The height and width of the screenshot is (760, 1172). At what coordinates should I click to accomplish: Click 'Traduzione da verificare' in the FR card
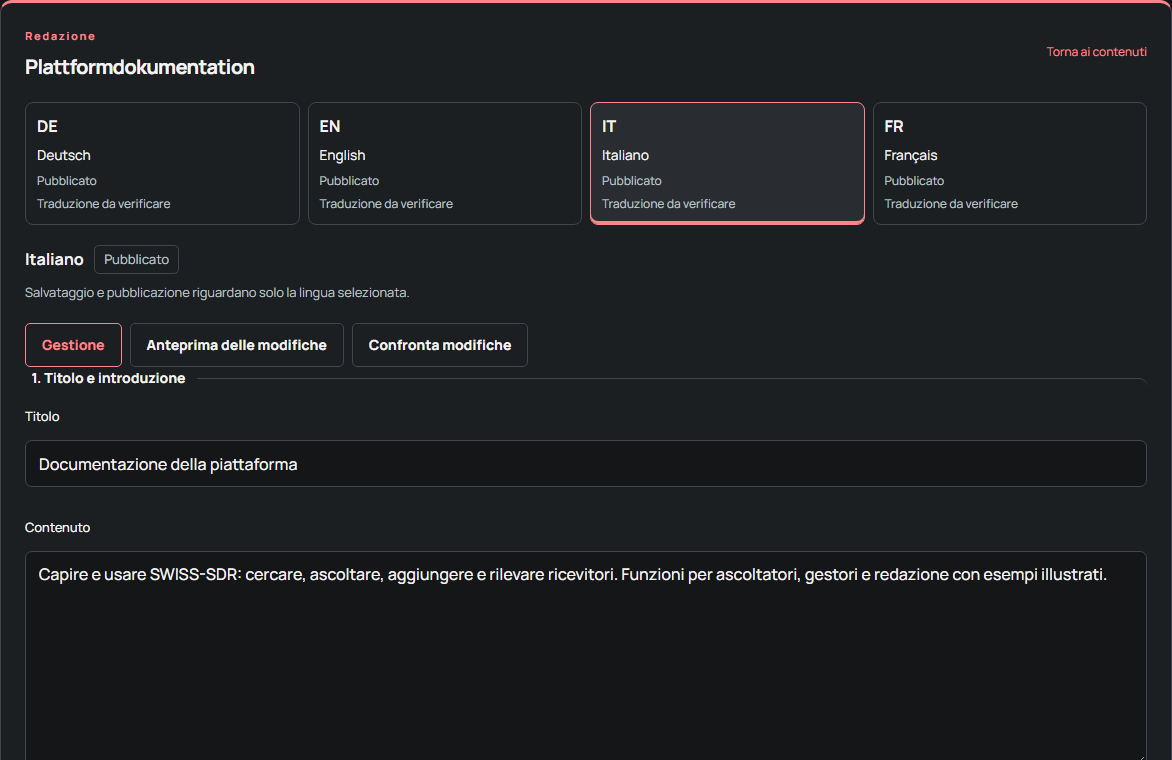pos(951,204)
